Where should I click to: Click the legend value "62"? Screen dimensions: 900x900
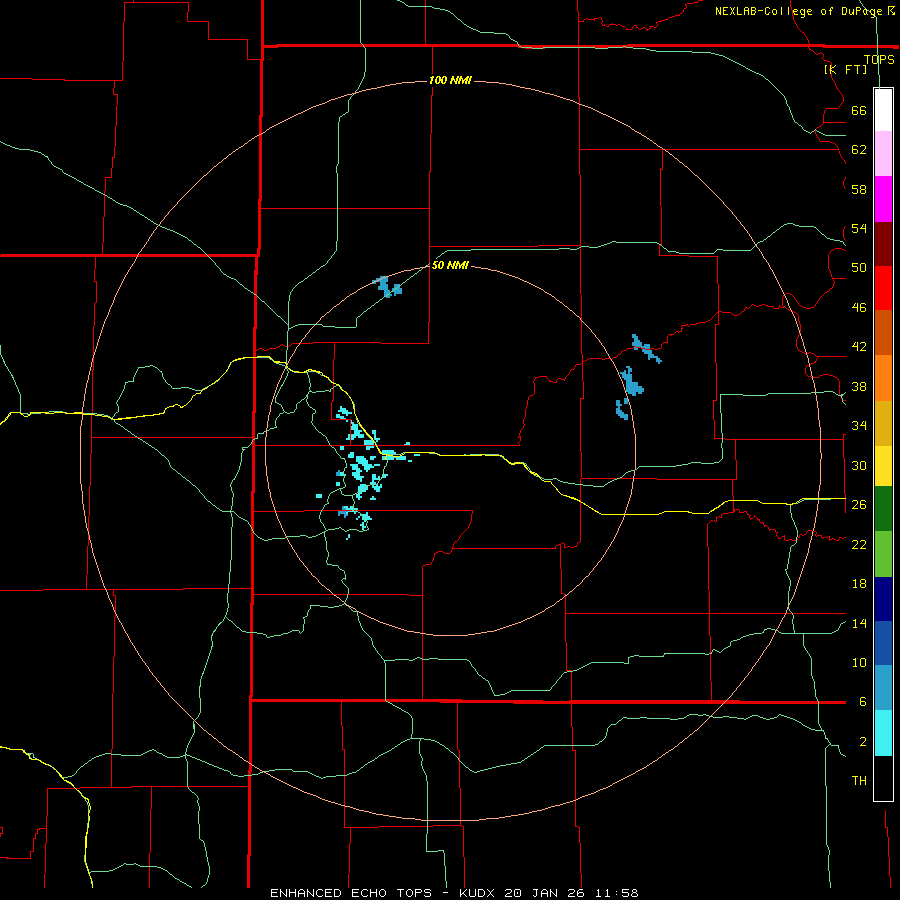coord(859,150)
